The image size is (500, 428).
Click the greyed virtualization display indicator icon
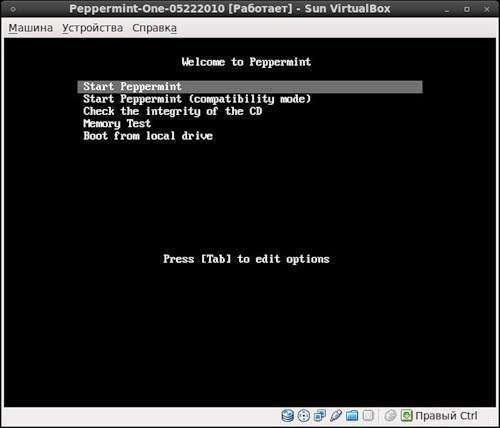click(368, 416)
